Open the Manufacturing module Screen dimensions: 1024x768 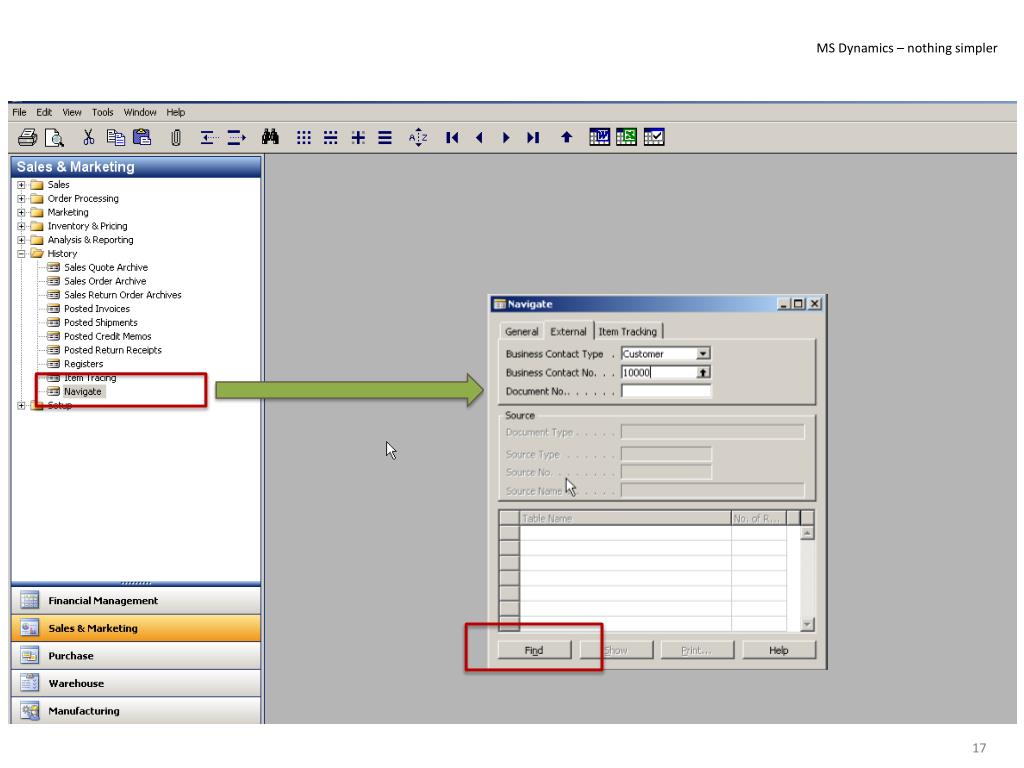136,711
